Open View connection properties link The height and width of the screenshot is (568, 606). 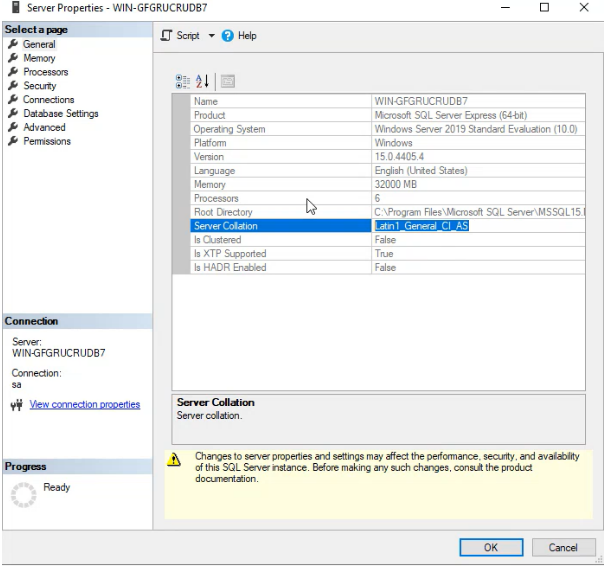(85, 405)
